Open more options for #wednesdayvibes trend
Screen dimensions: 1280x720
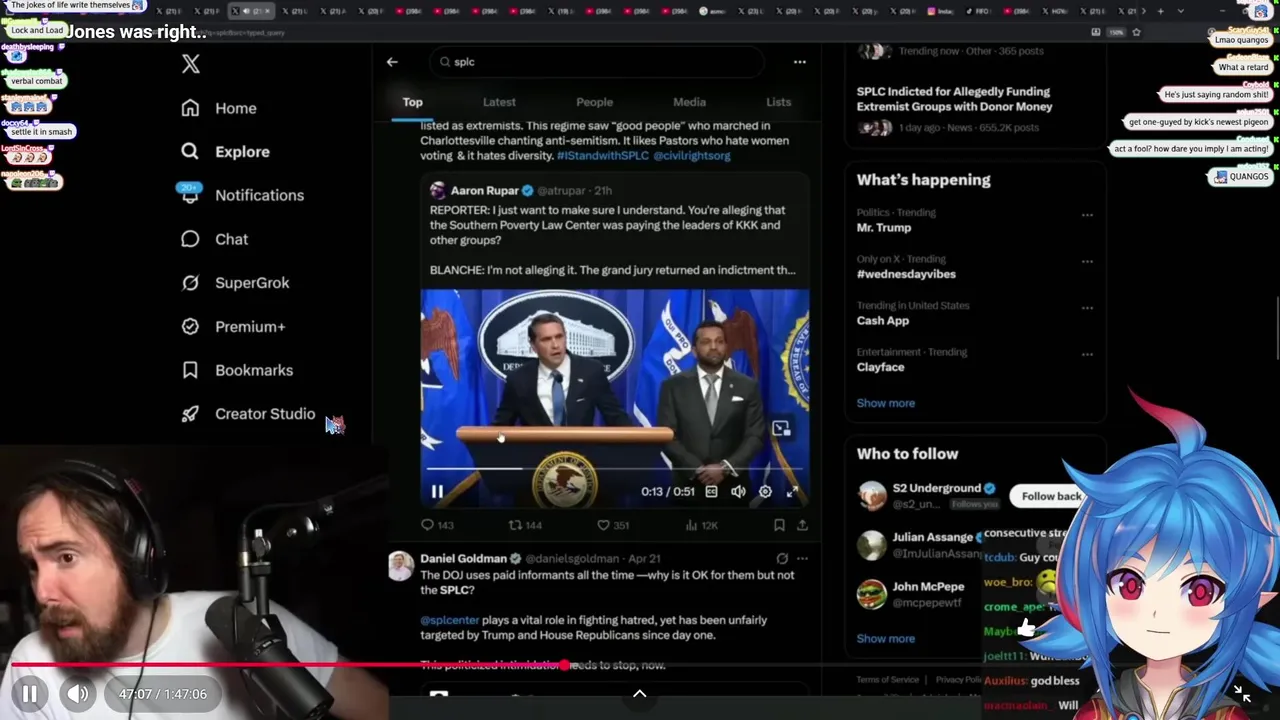tap(1087, 261)
